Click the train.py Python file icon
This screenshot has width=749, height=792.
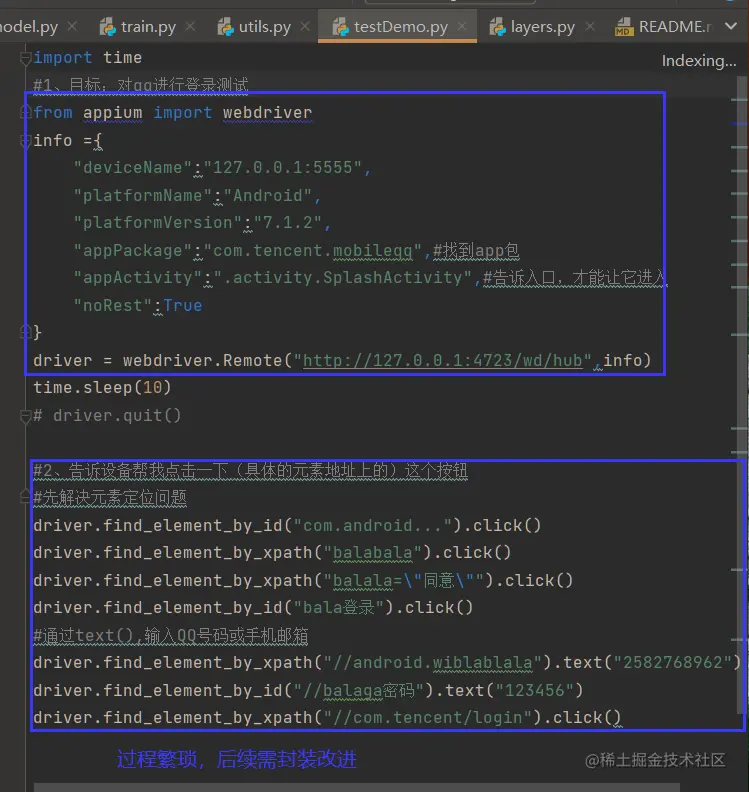[x=108, y=26]
